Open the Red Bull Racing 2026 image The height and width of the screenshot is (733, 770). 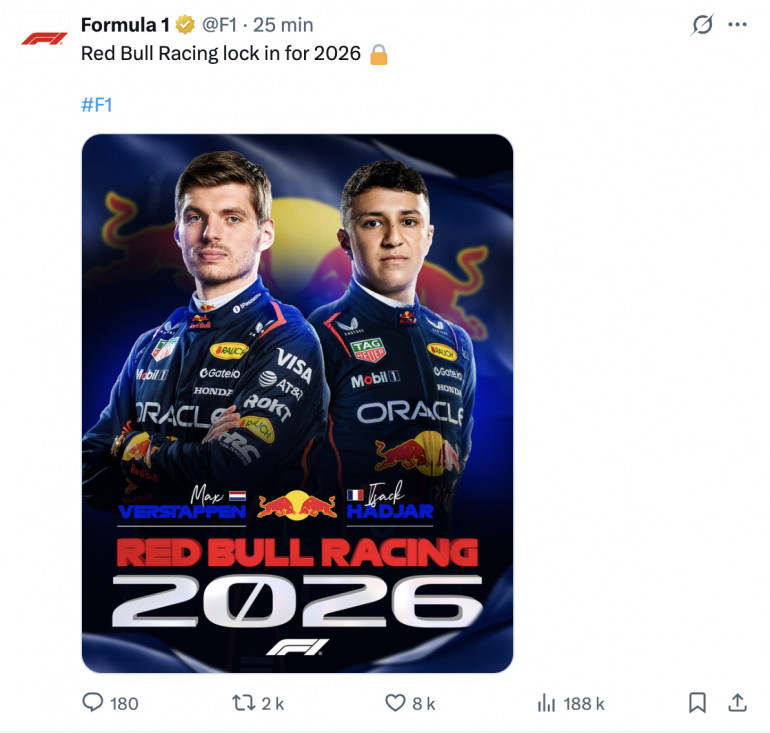point(297,403)
